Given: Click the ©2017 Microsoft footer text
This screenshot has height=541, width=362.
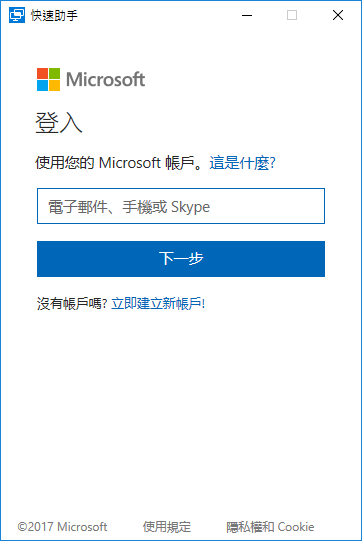Looking at the screenshot, I should [62, 527].
